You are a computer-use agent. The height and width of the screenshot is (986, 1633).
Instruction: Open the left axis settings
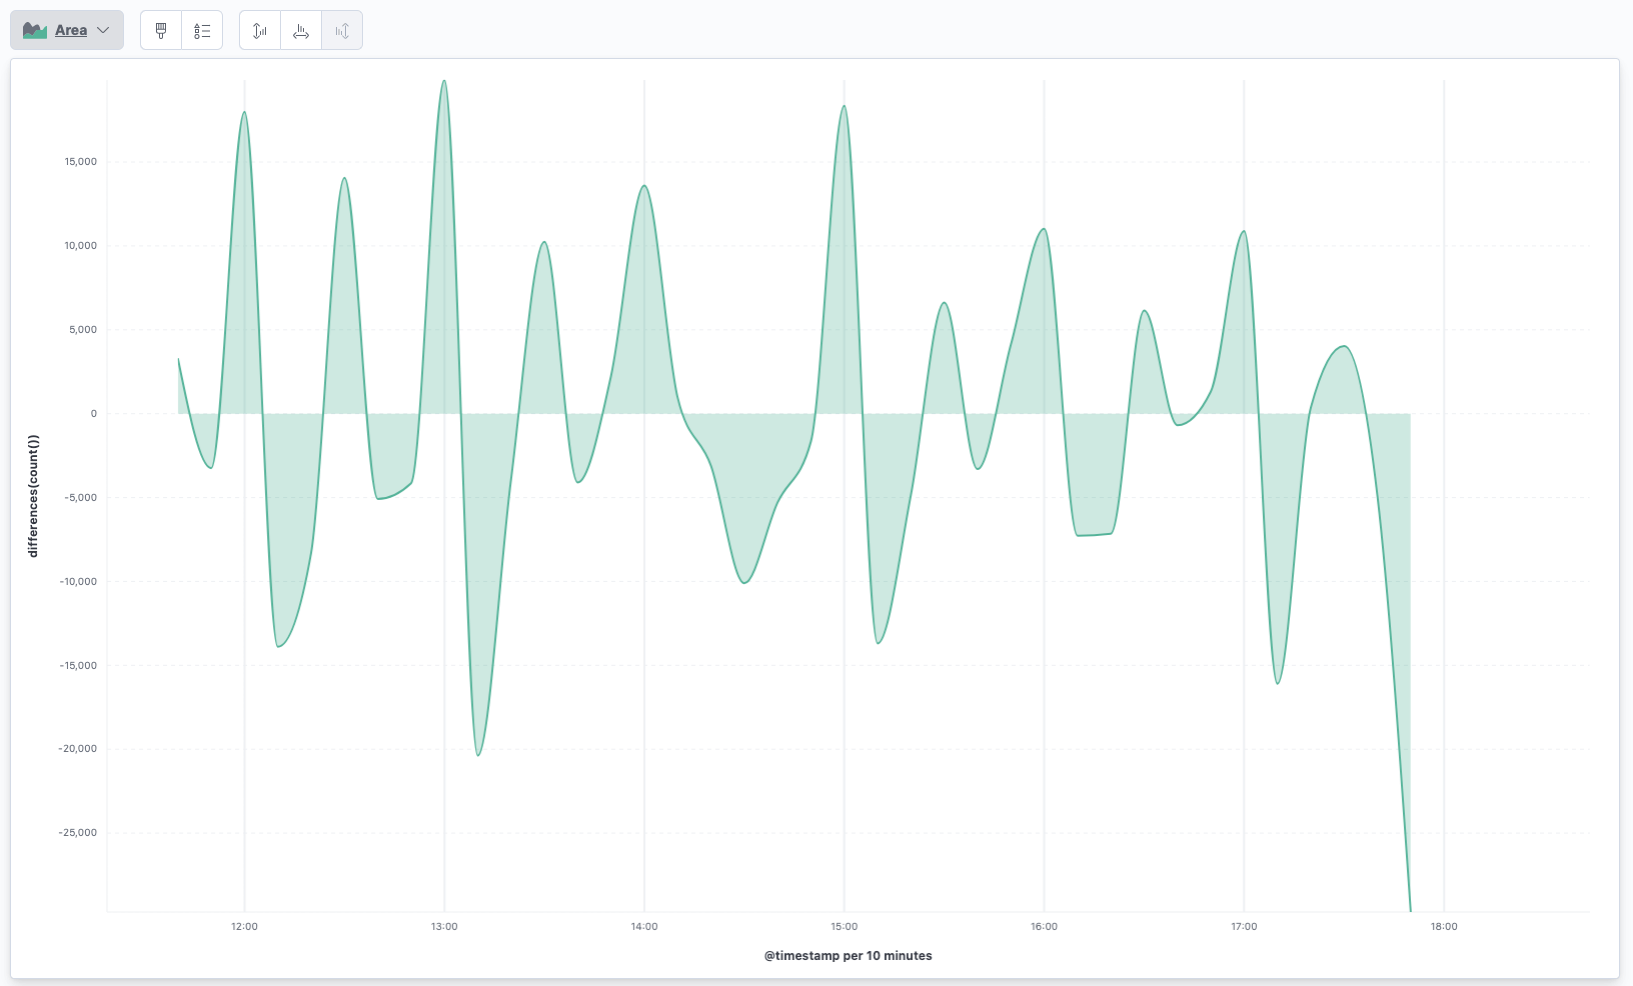[260, 31]
